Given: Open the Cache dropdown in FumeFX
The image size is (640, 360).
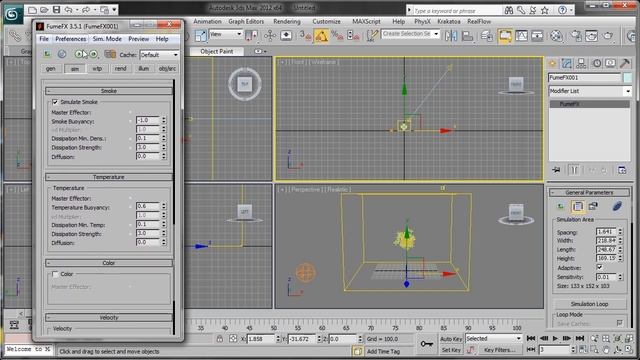Looking at the screenshot, I should [159, 55].
